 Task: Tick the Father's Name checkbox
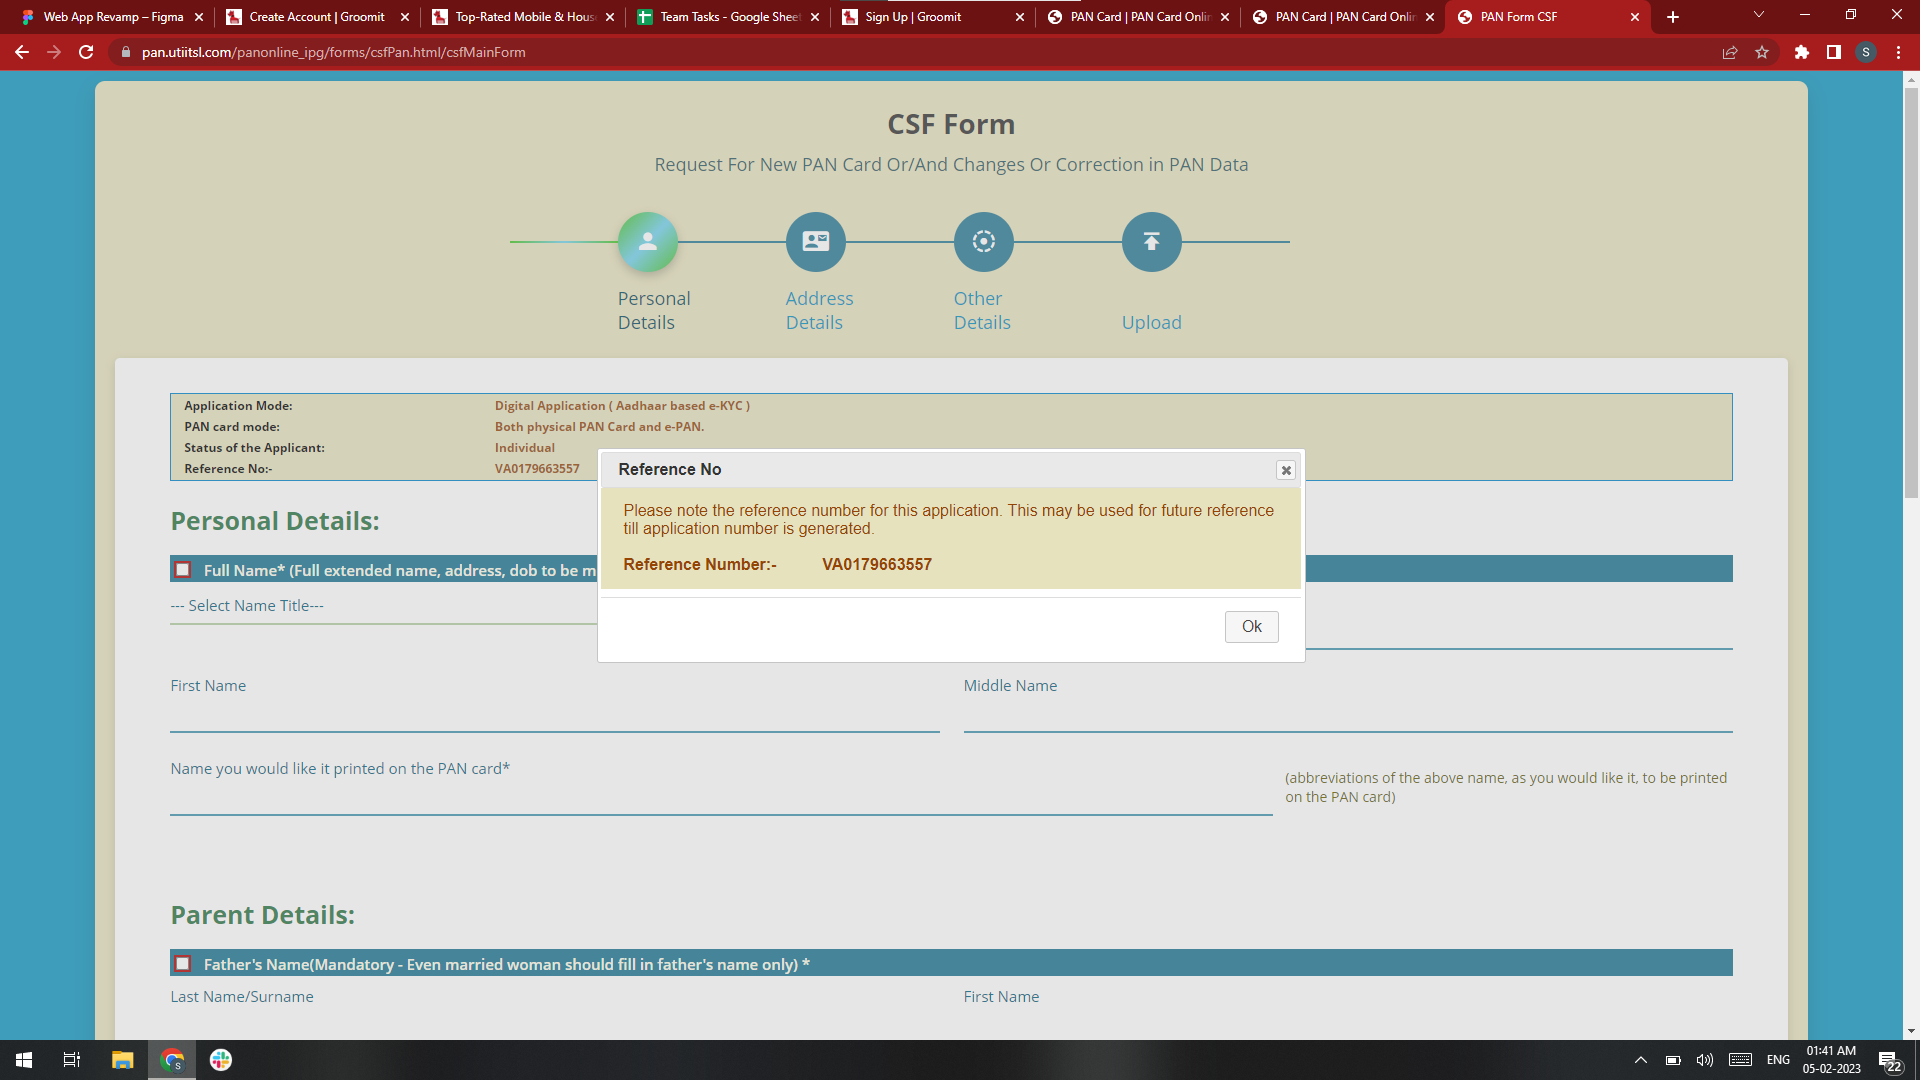183,964
